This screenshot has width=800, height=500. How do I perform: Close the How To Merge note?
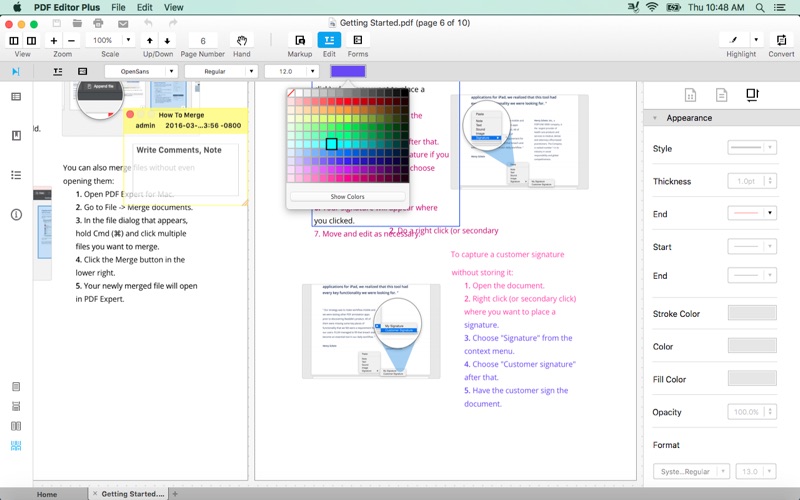click(x=130, y=114)
